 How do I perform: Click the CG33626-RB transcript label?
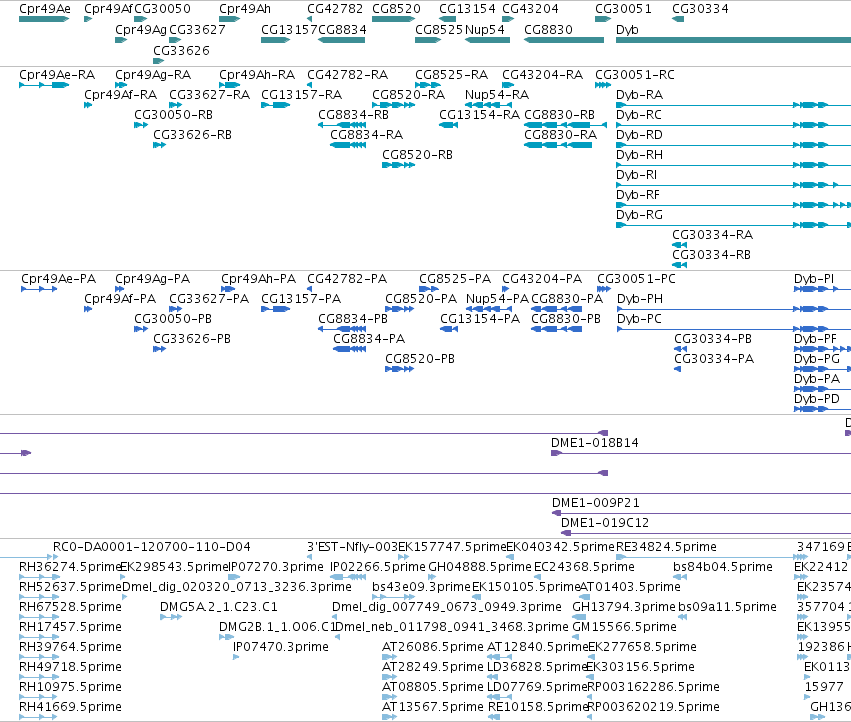192,135
